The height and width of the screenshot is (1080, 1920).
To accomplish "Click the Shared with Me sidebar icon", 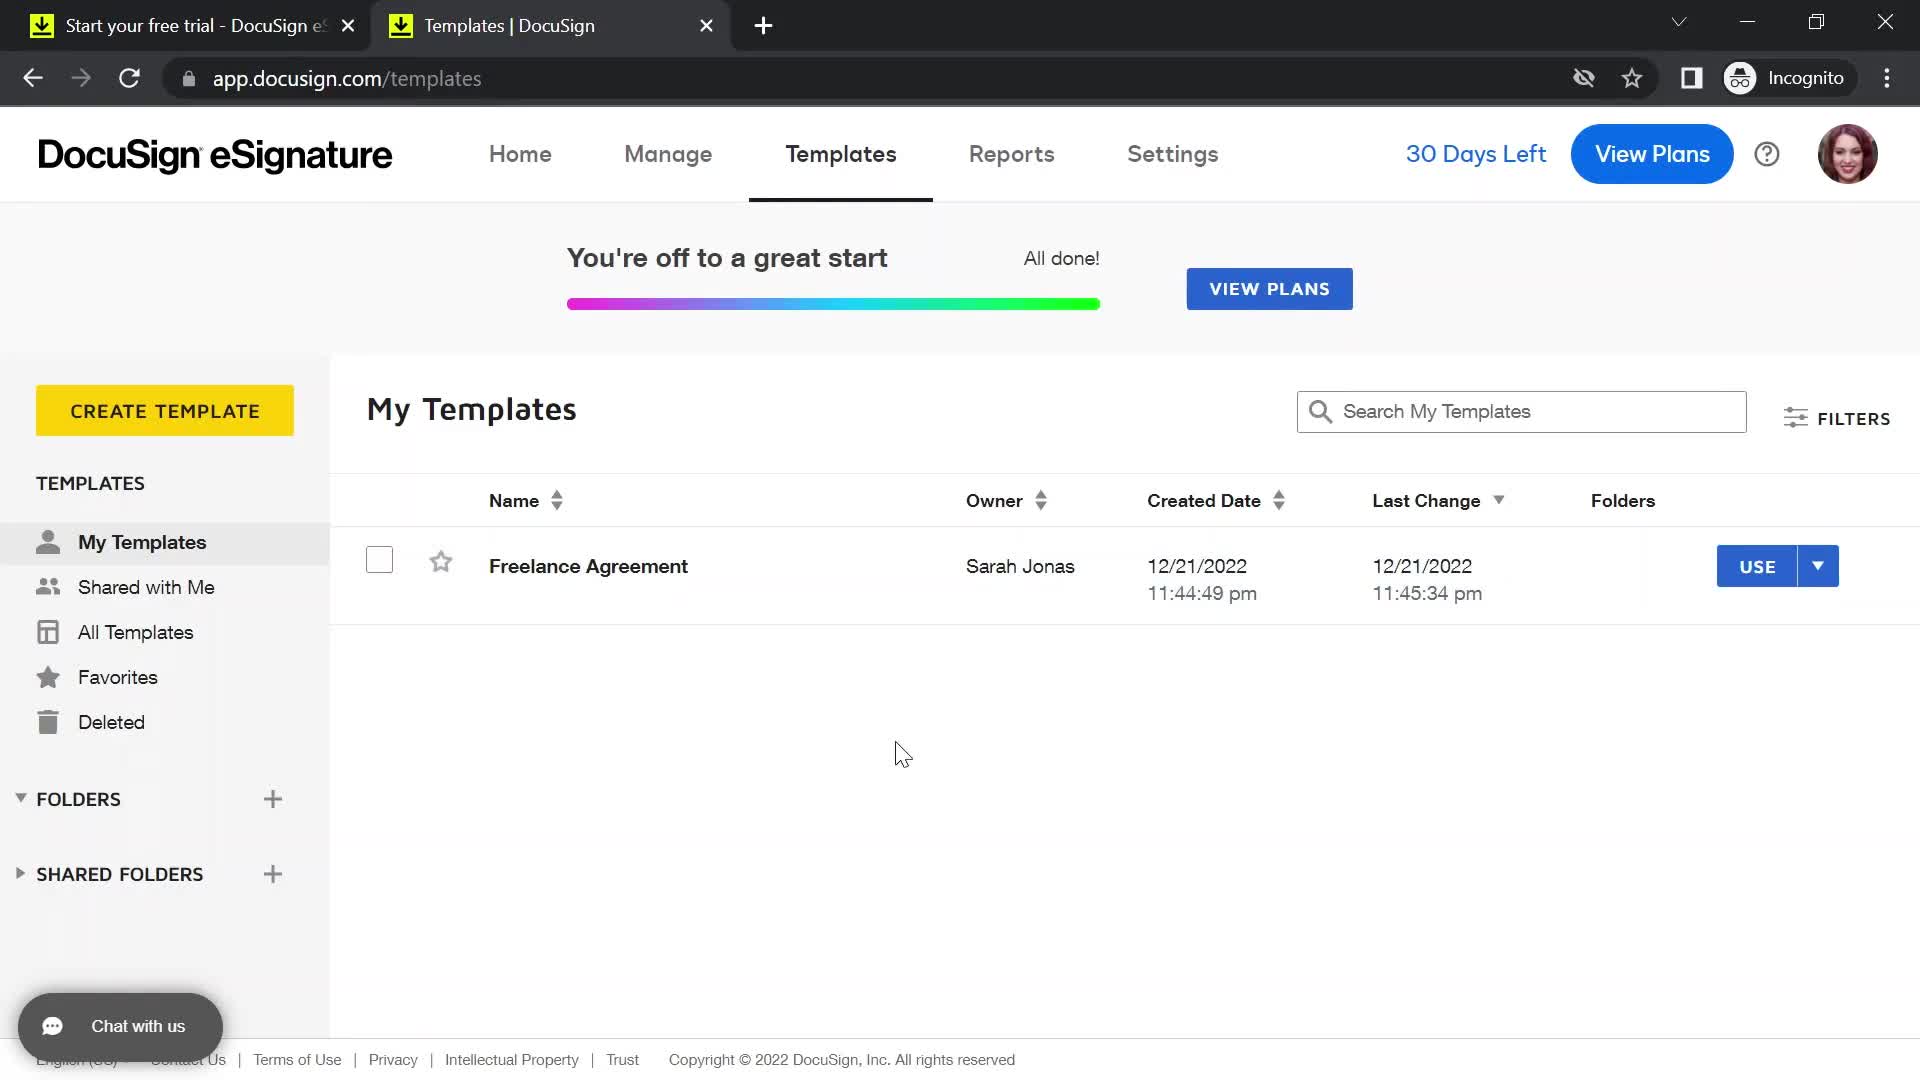I will click(47, 587).
